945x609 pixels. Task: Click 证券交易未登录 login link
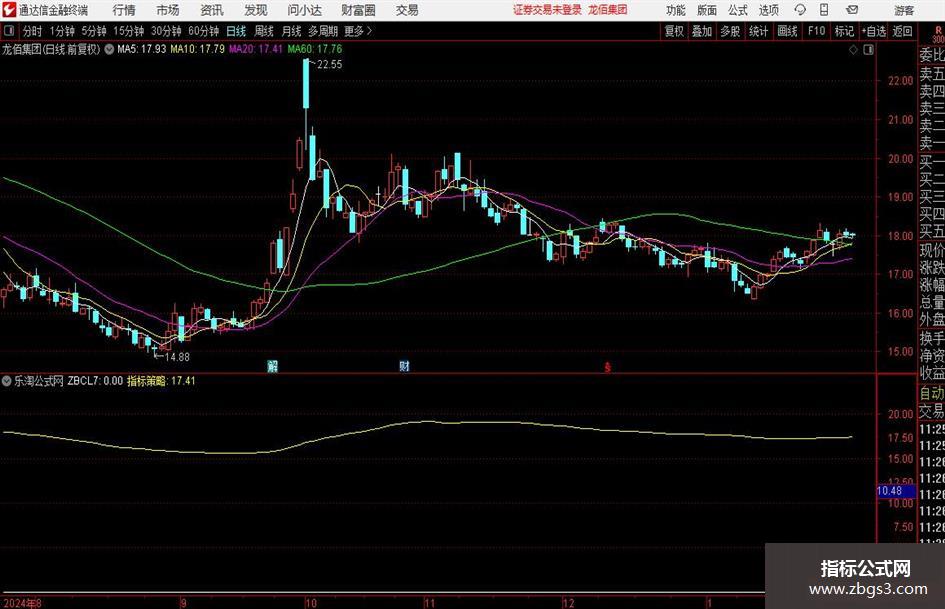tap(547, 10)
